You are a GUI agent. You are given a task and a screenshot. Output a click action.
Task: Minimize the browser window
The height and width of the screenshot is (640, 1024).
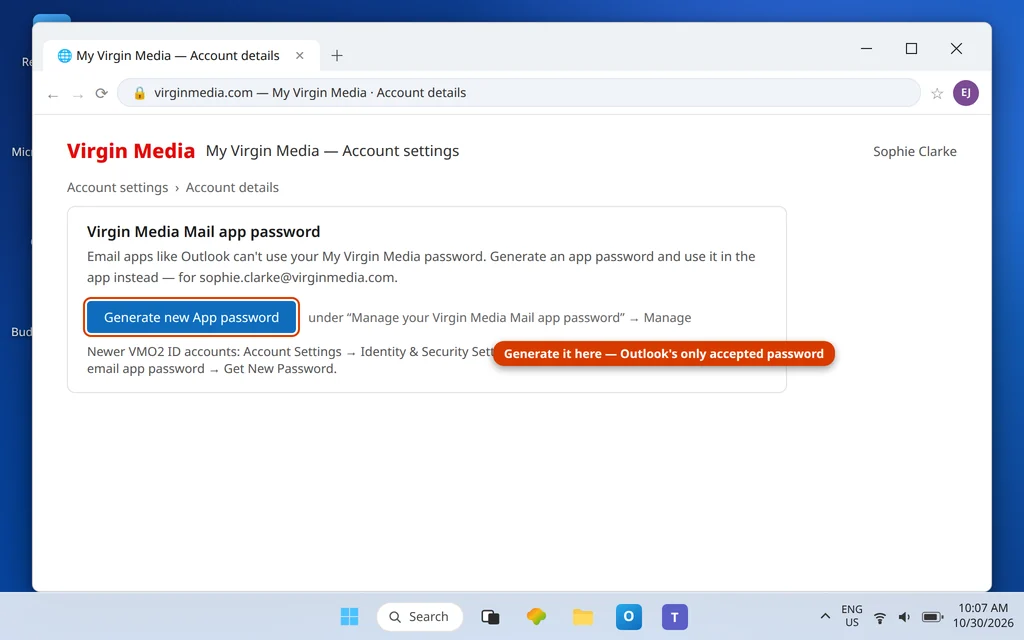click(x=867, y=48)
